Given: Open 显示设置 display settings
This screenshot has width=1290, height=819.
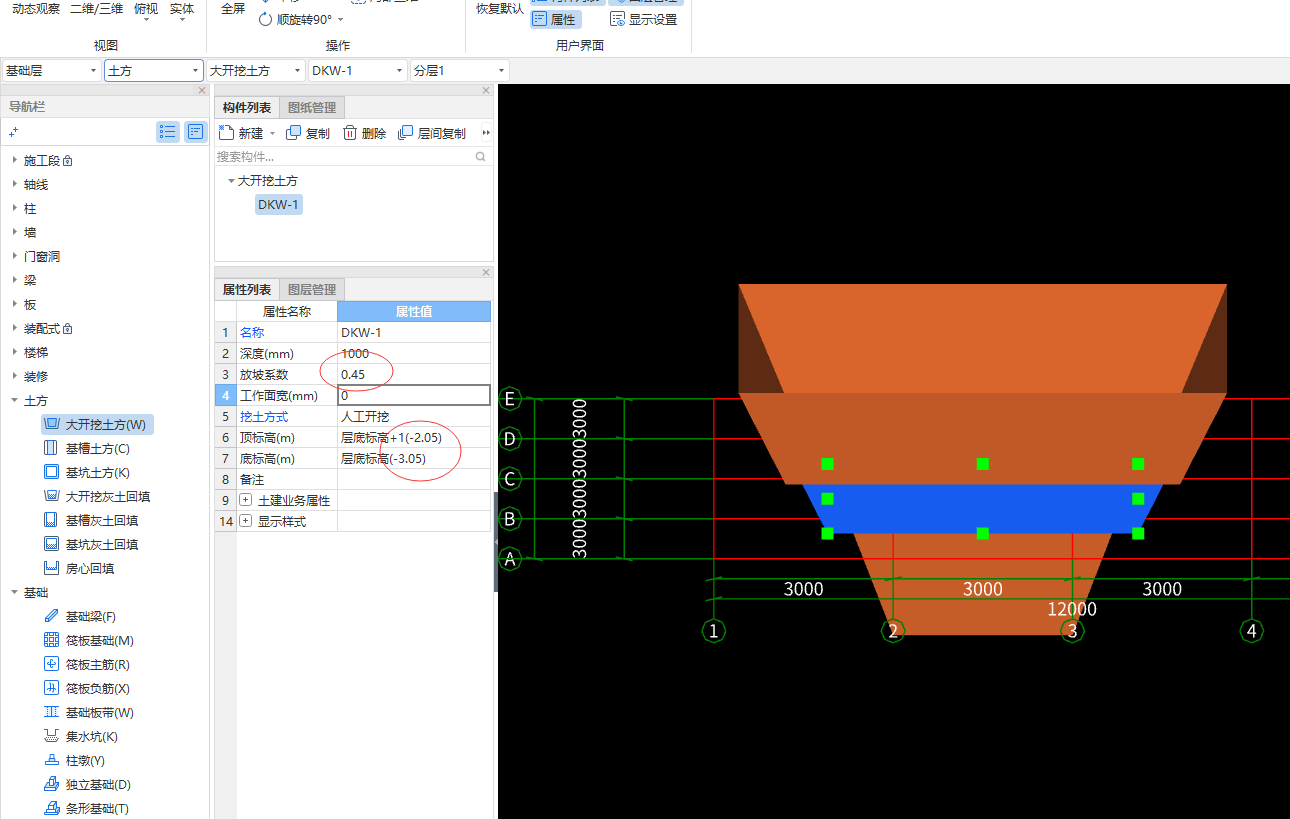Looking at the screenshot, I should point(643,19).
